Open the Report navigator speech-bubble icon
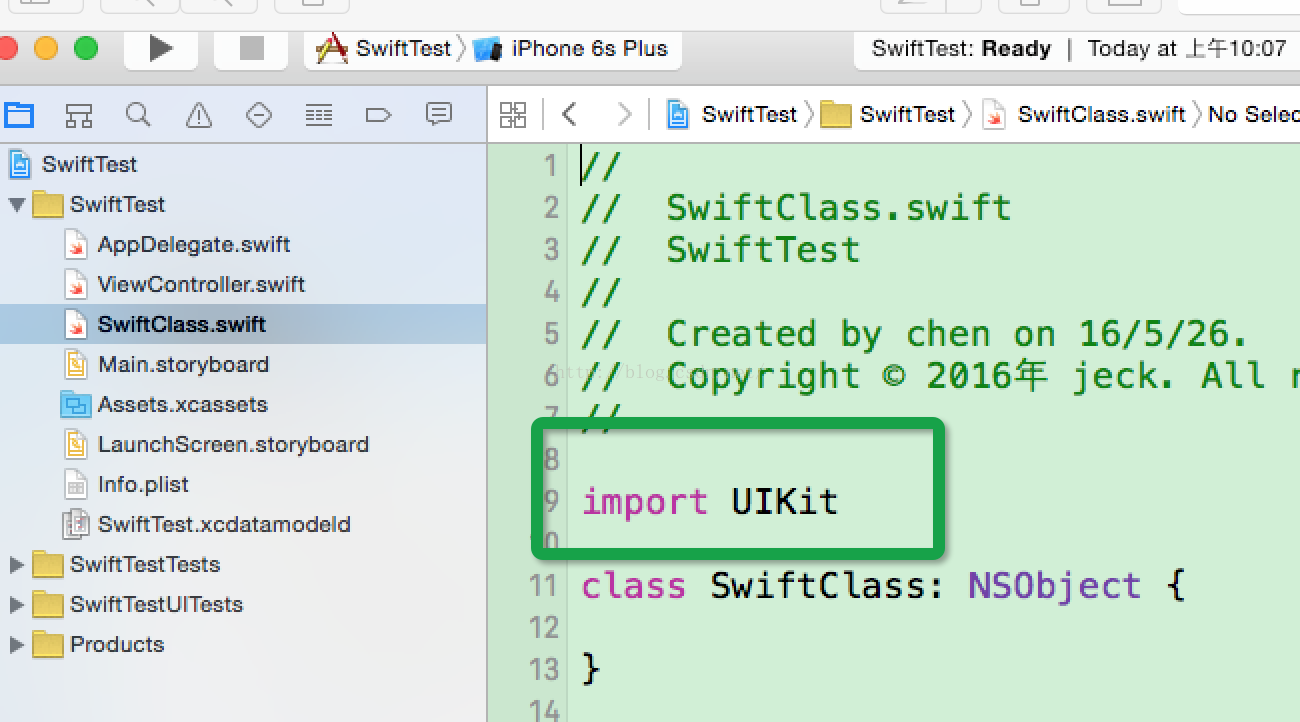The height and width of the screenshot is (722, 1300). pyautogui.click(x=439, y=115)
